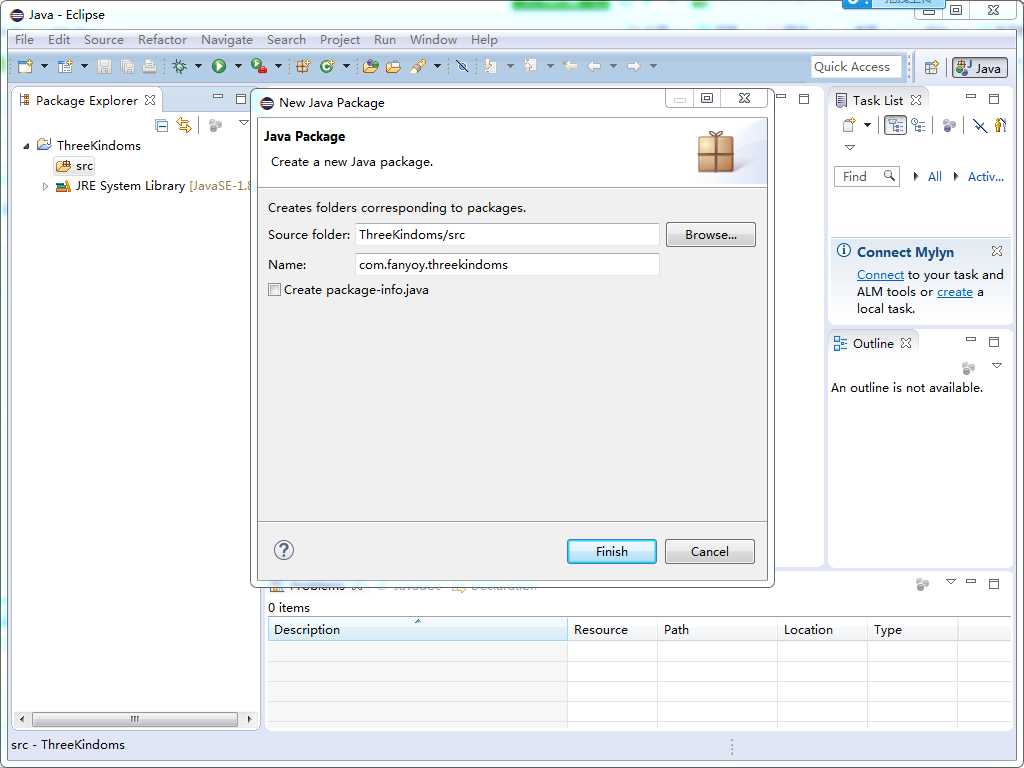Select the Java perspective button
This screenshot has width=1024, height=768.
[x=980, y=68]
